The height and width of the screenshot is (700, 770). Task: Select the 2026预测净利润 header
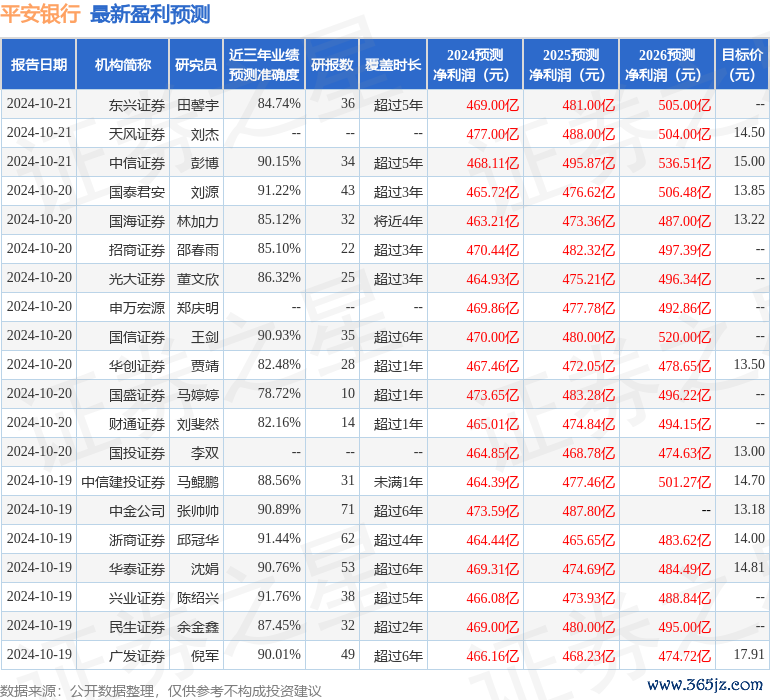pyautogui.click(x=667, y=65)
